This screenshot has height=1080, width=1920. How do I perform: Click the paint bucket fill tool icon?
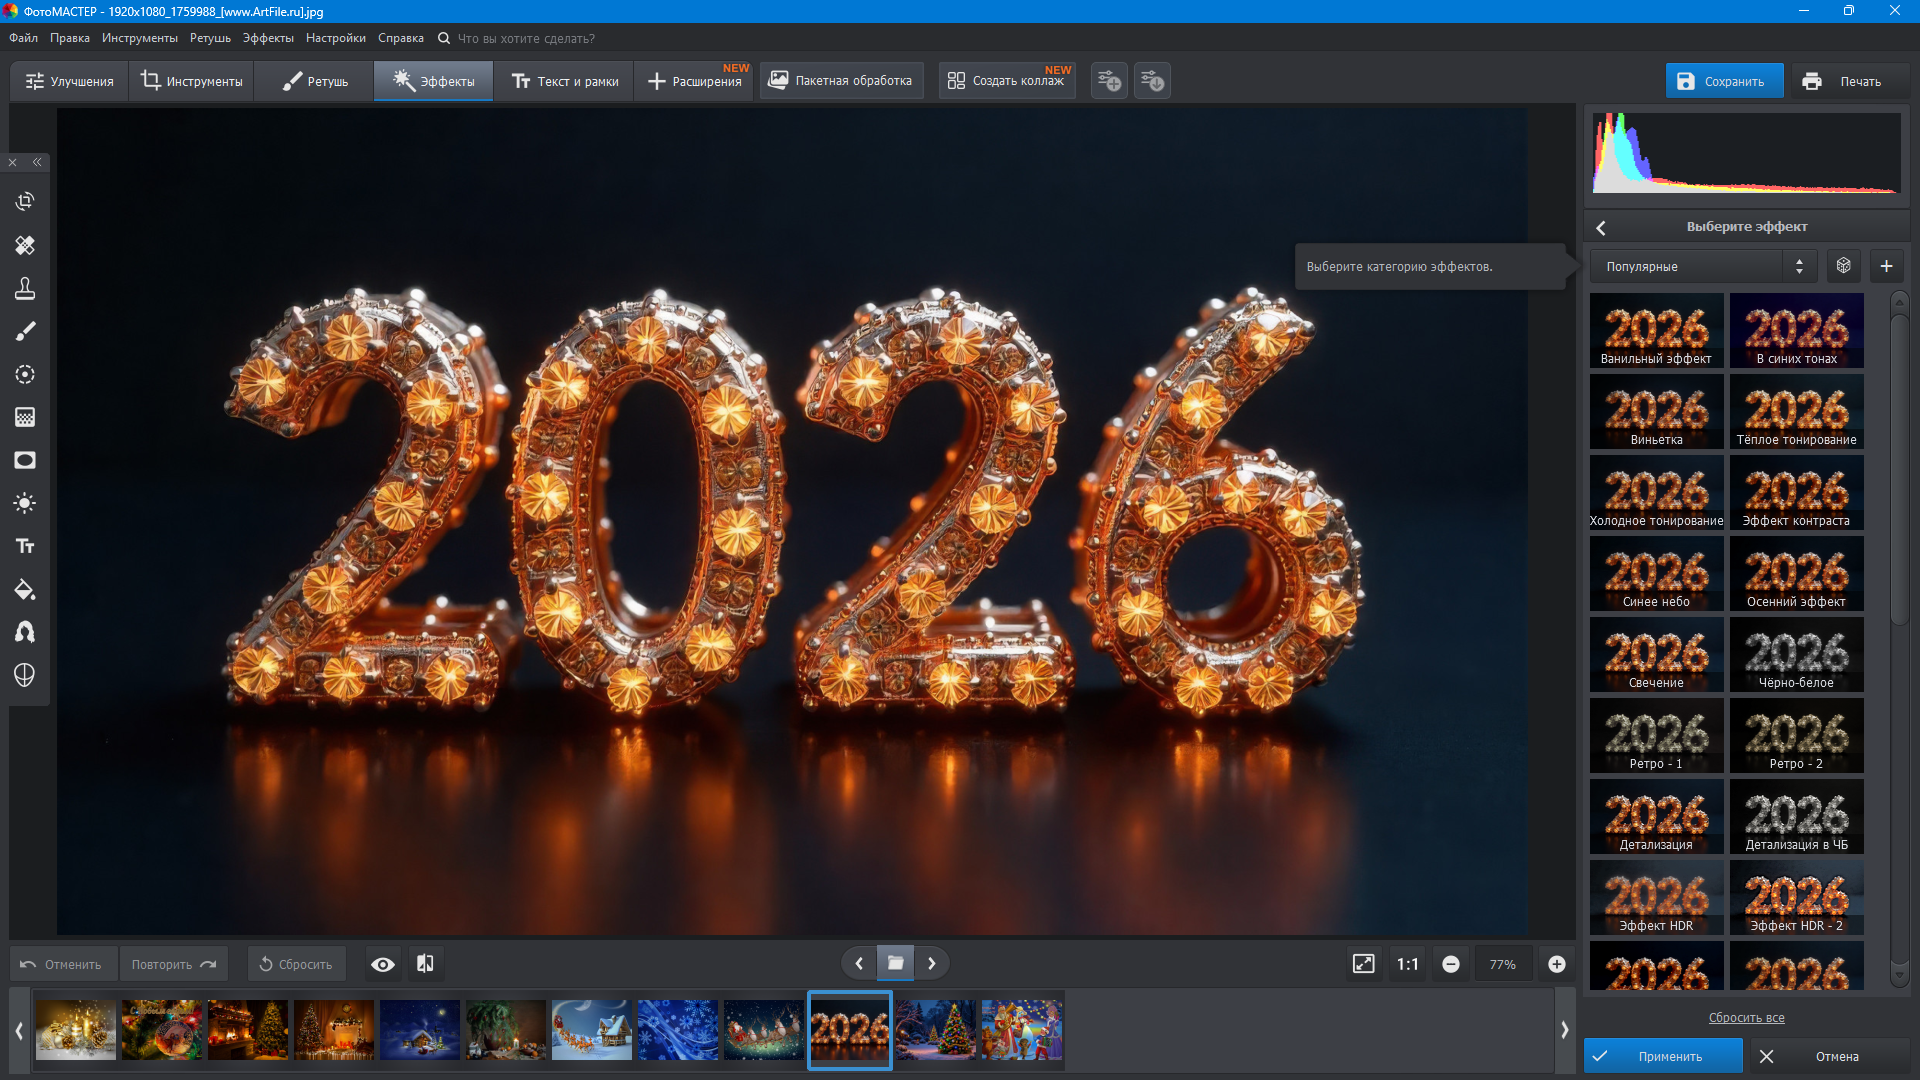click(25, 589)
